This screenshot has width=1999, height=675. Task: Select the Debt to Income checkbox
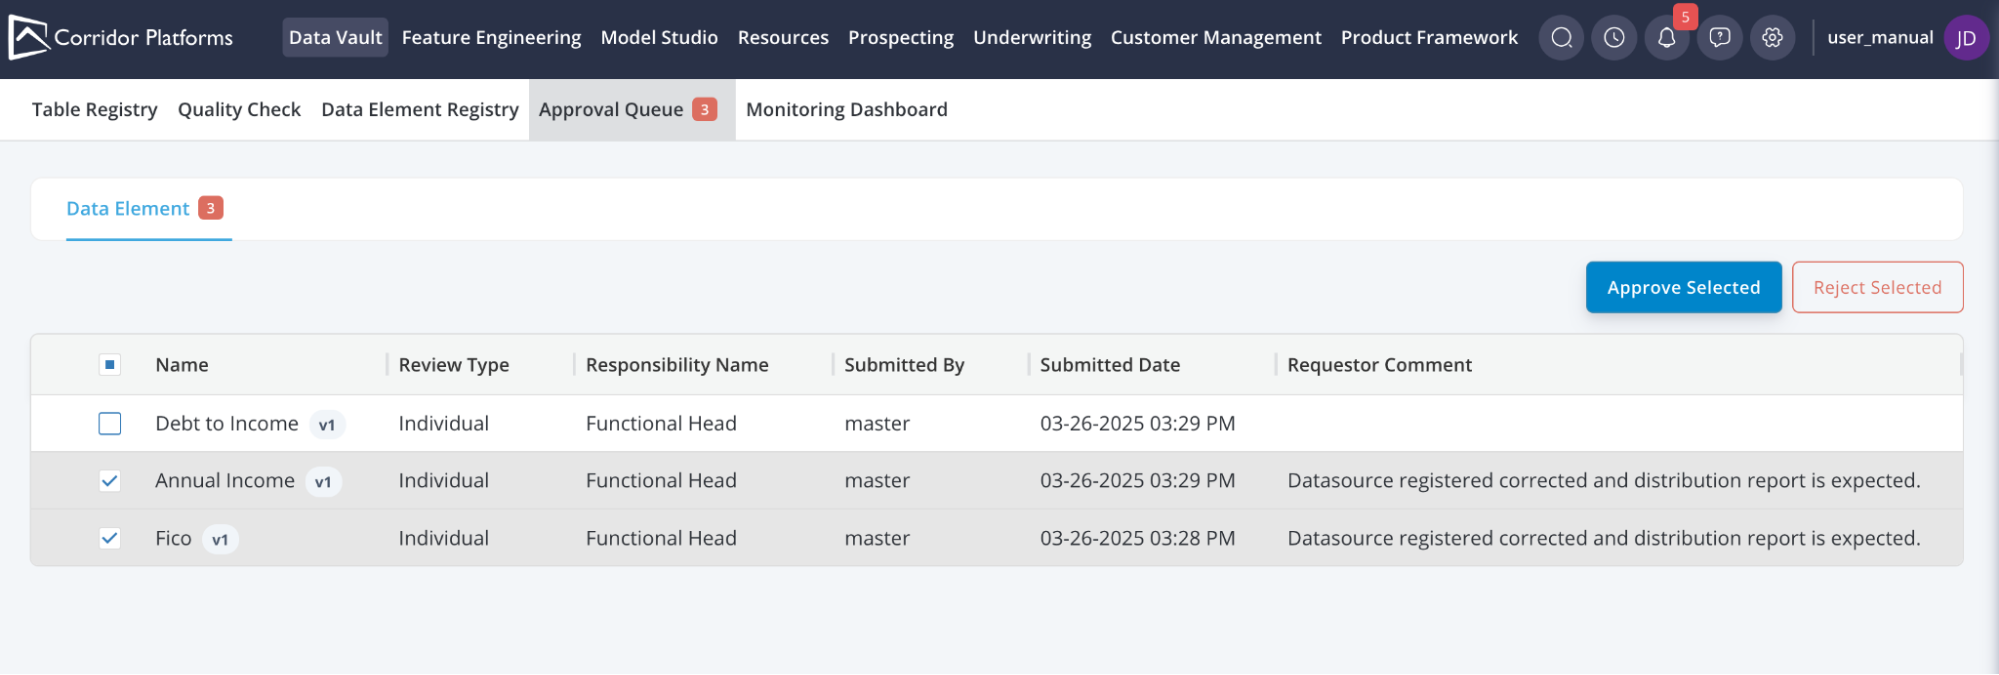[110, 424]
